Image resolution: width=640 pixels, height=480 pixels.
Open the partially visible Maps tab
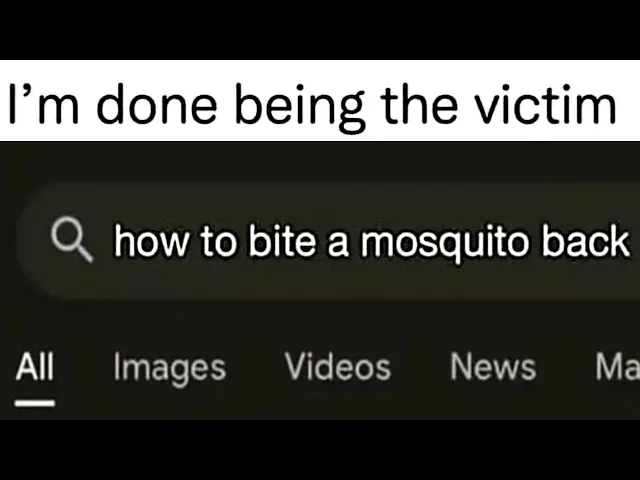(x=617, y=366)
